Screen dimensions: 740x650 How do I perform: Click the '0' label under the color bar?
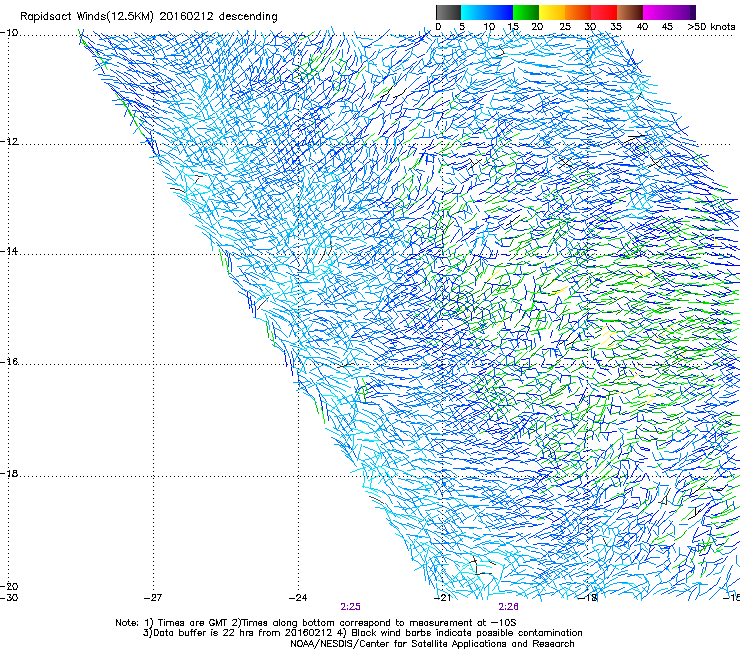[x=438, y=27]
